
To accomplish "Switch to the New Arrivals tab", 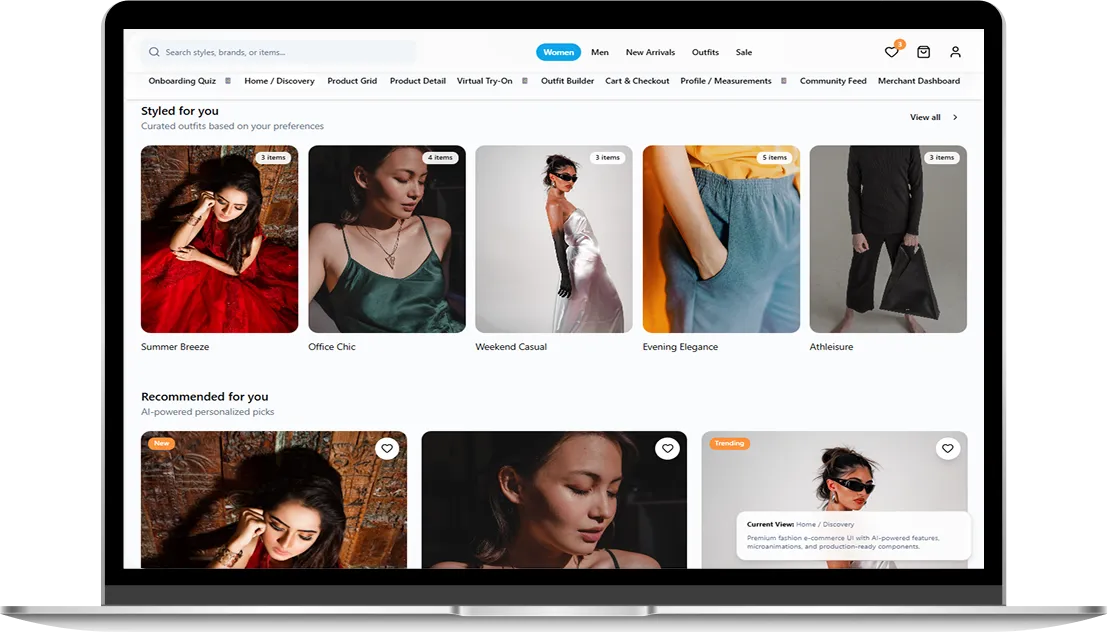I will pyautogui.click(x=650, y=52).
